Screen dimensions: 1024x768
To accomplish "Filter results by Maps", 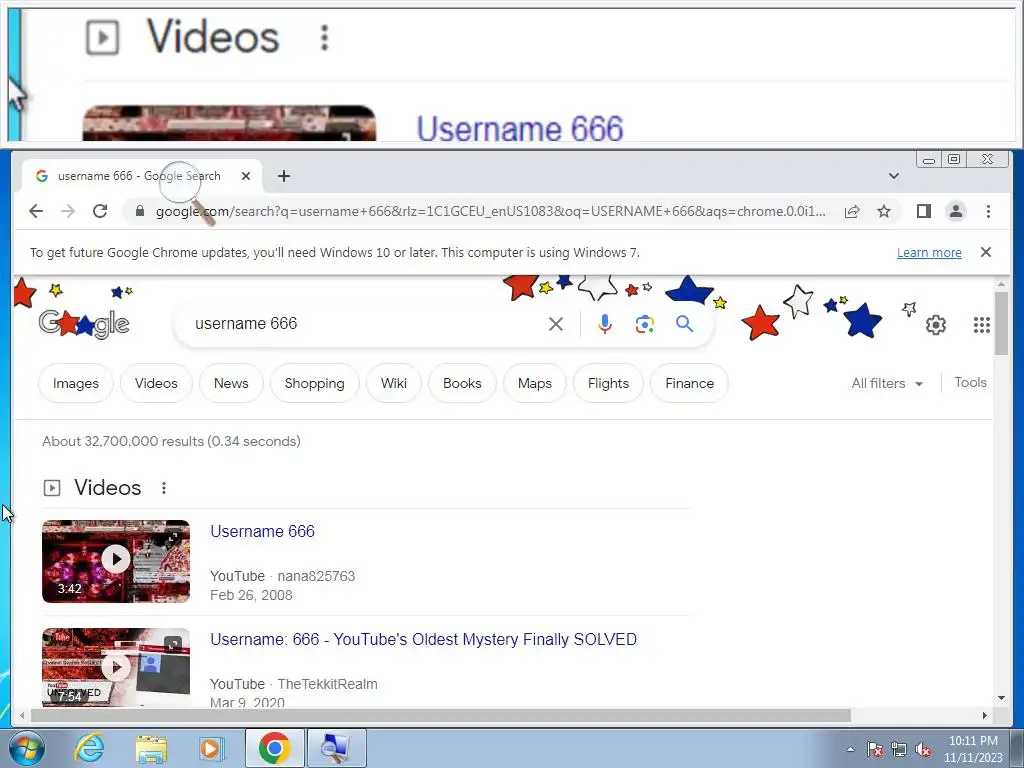I will coord(535,383).
